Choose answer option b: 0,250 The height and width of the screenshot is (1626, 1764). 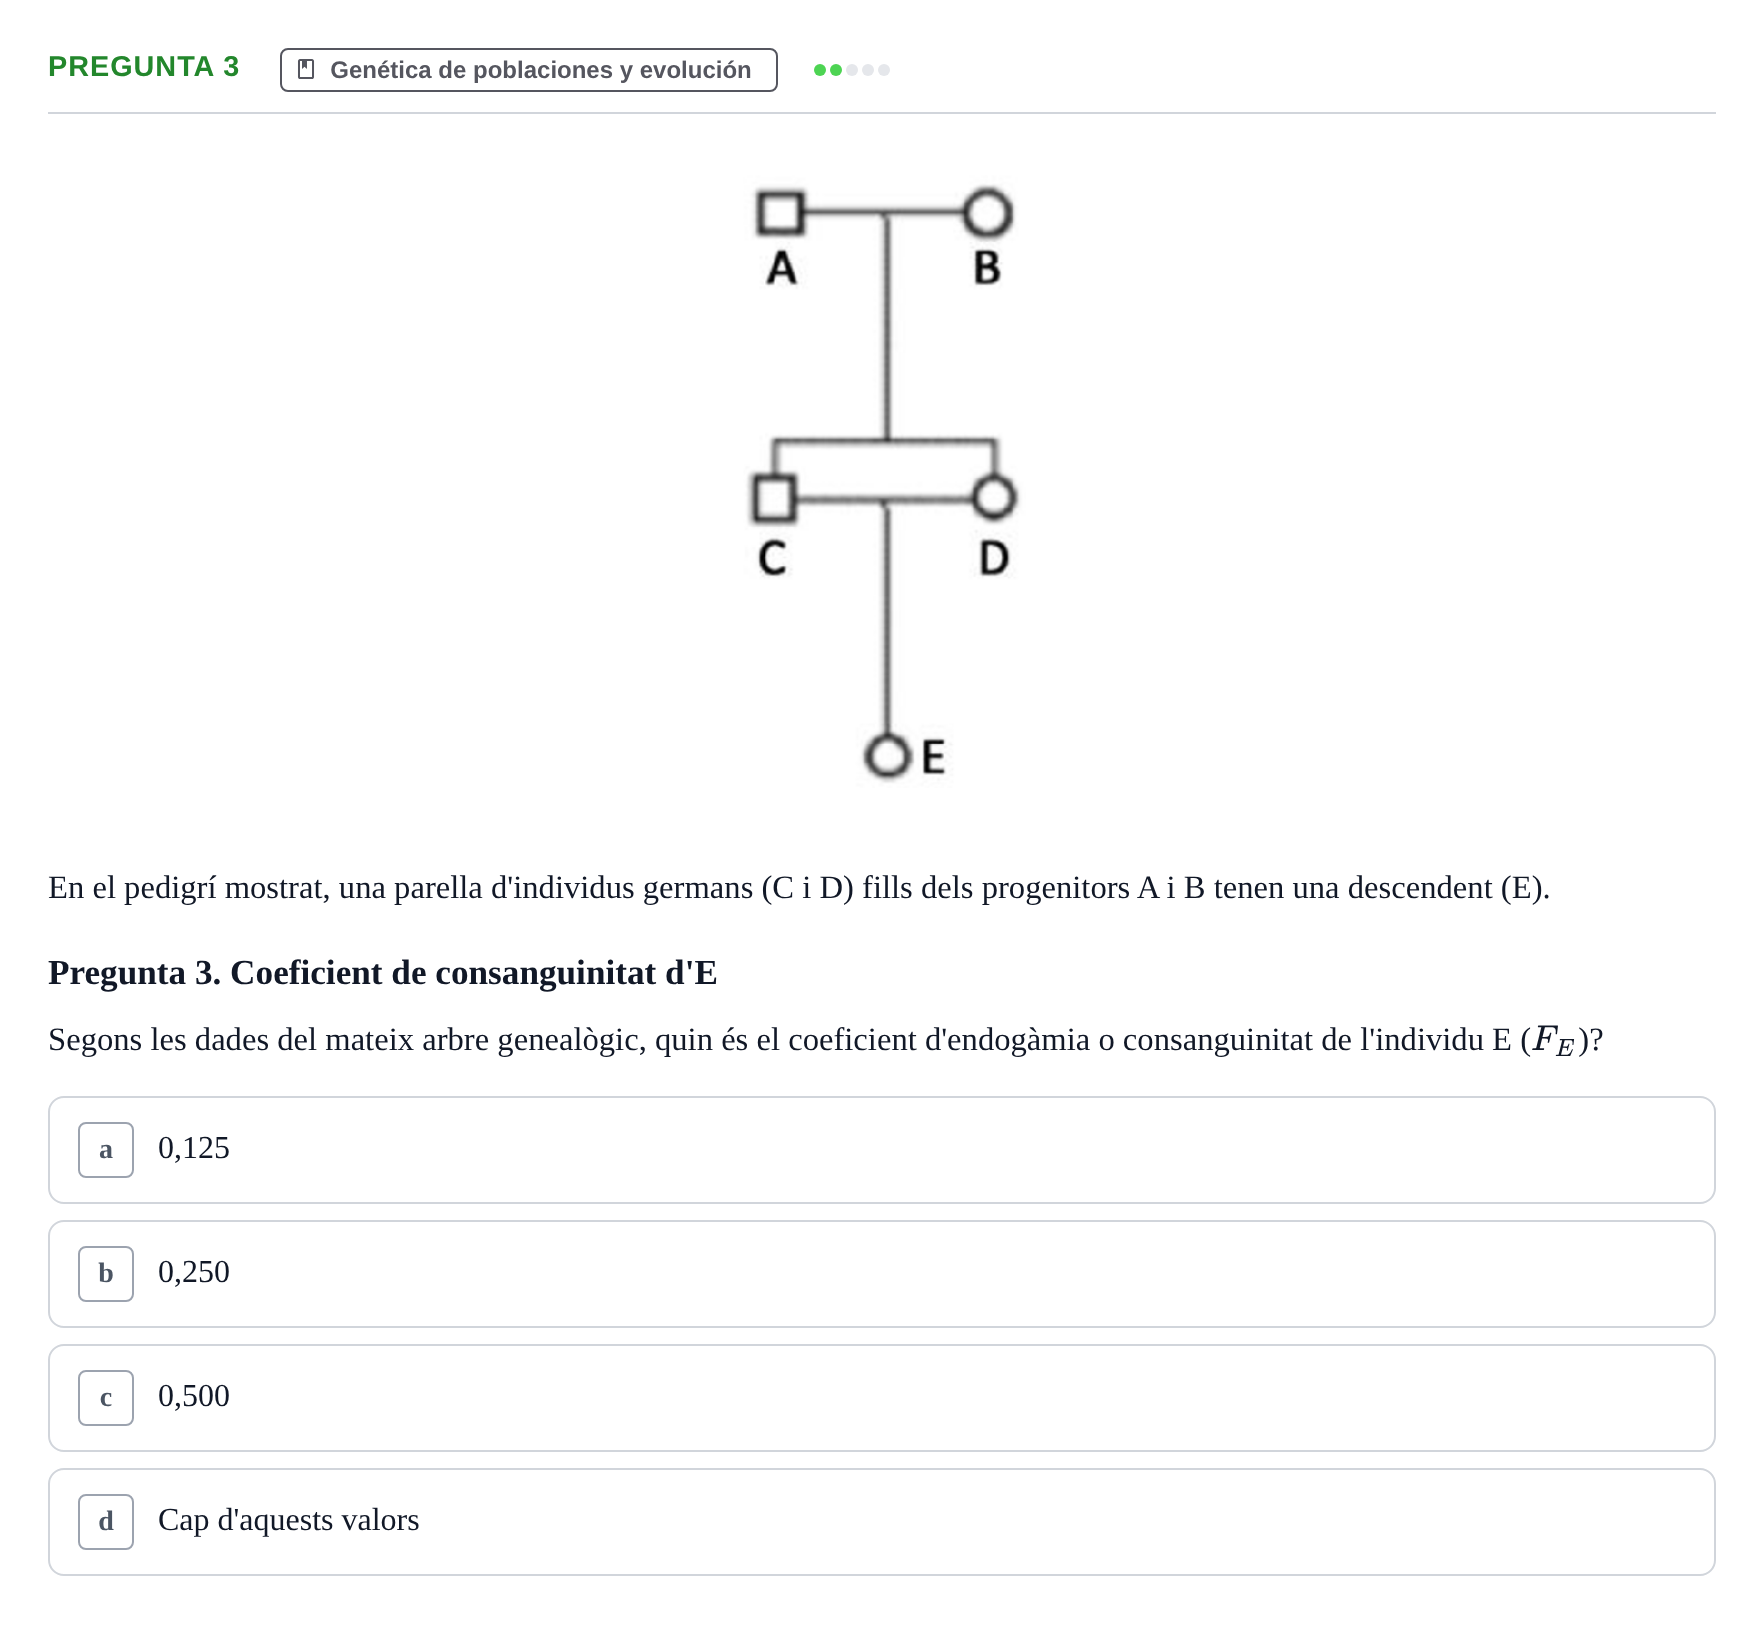pyautogui.click(x=882, y=1274)
